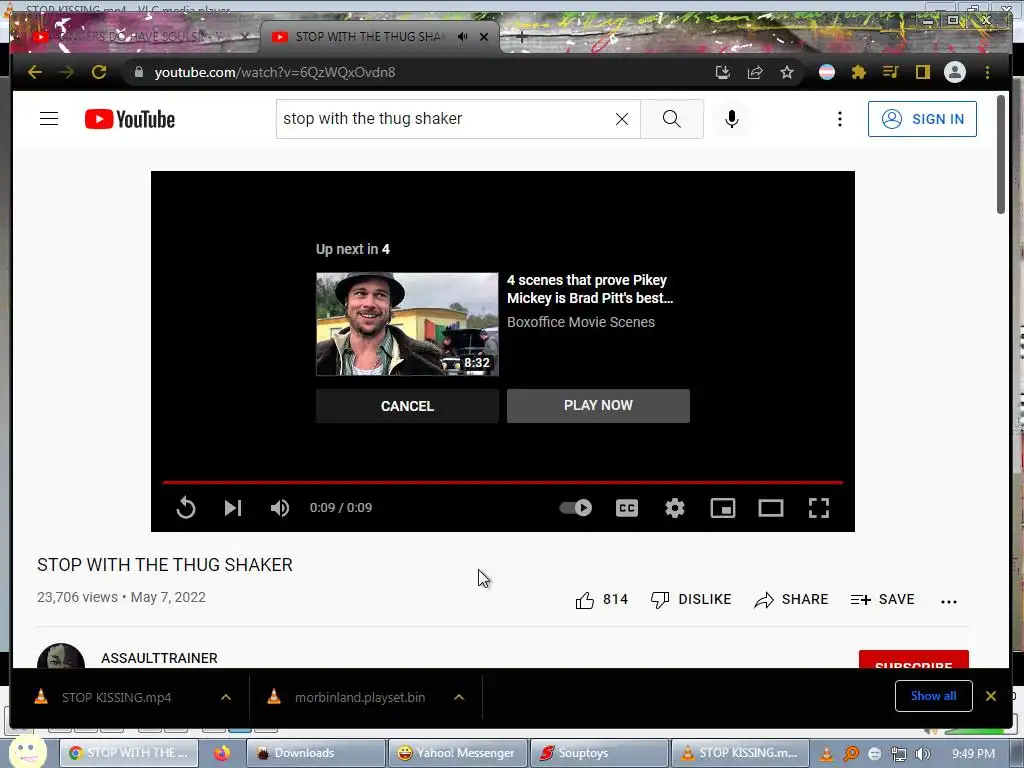Subscribe to the channel
The height and width of the screenshot is (768, 1024).
tap(913, 660)
